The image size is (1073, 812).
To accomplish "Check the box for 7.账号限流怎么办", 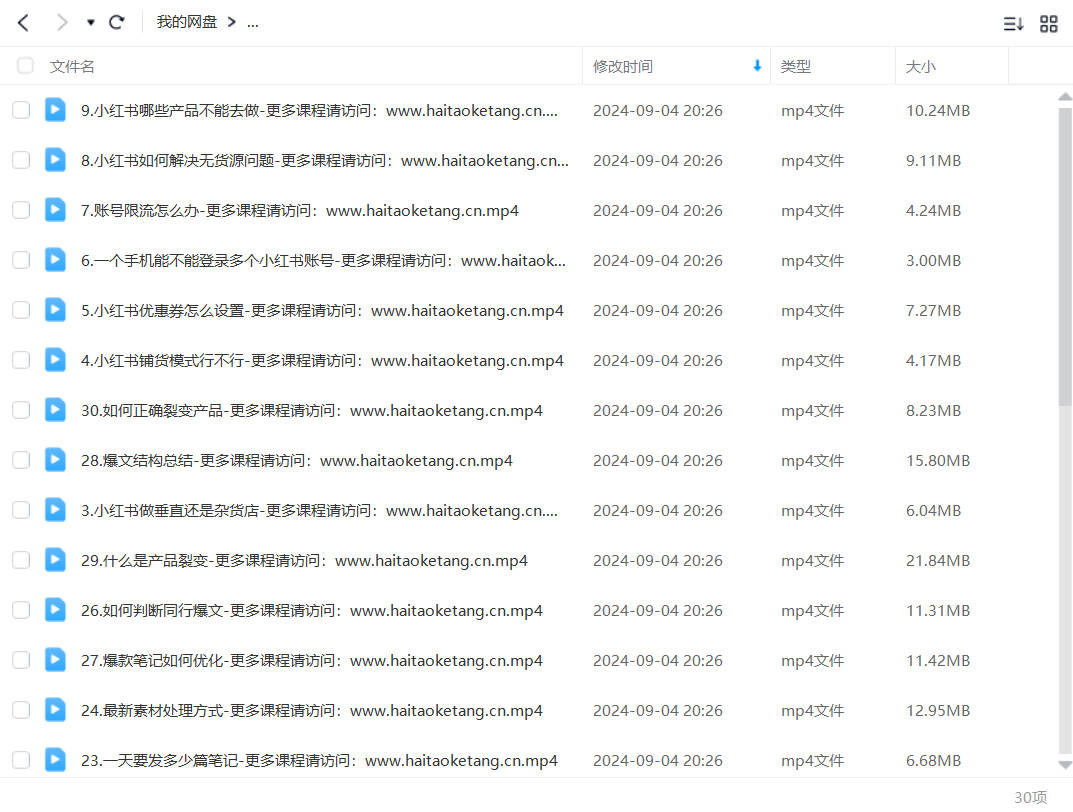I will tap(21, 210).
